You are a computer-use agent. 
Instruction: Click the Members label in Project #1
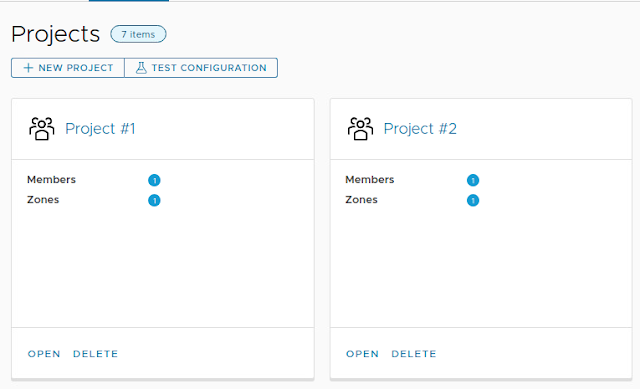pyautogui.click(x=51, y=180)
